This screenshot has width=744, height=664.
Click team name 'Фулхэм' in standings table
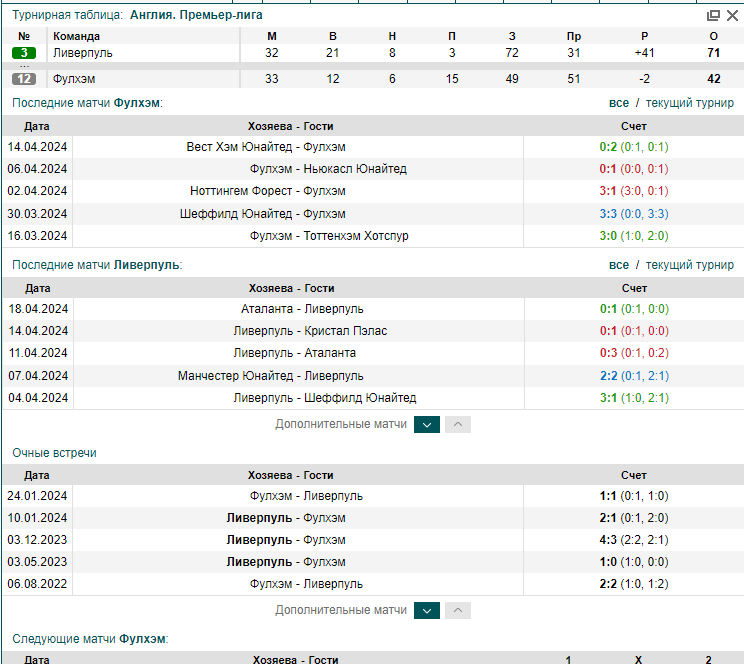point(74,79)
